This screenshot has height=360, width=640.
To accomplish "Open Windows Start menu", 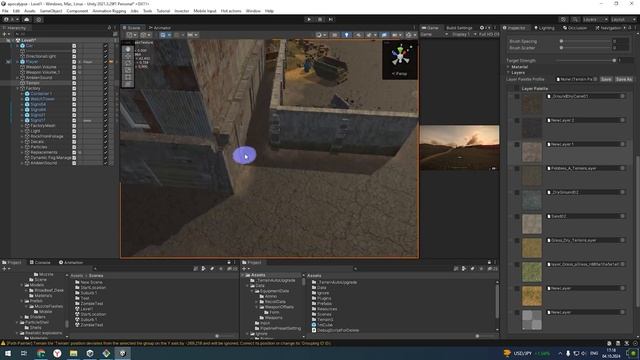I will point(8,353).
